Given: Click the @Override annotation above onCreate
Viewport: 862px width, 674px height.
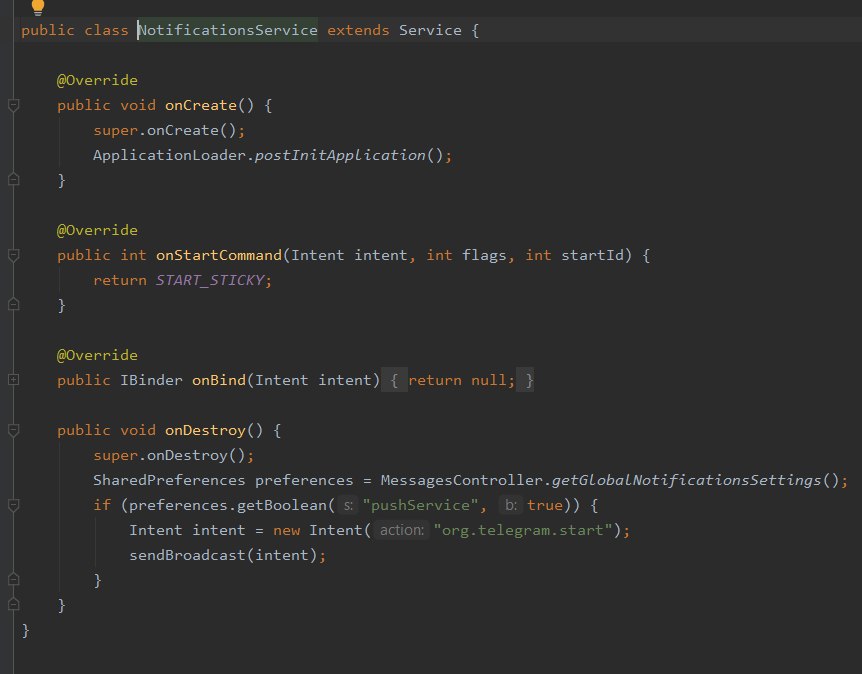Looking at the screenshot, I should (x=97, y=80).
